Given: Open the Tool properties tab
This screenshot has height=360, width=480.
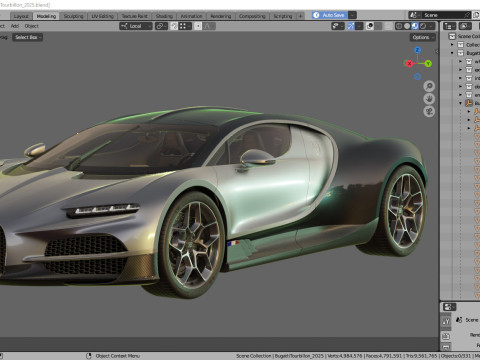Looking at the screenshot, I should (446, 321).
